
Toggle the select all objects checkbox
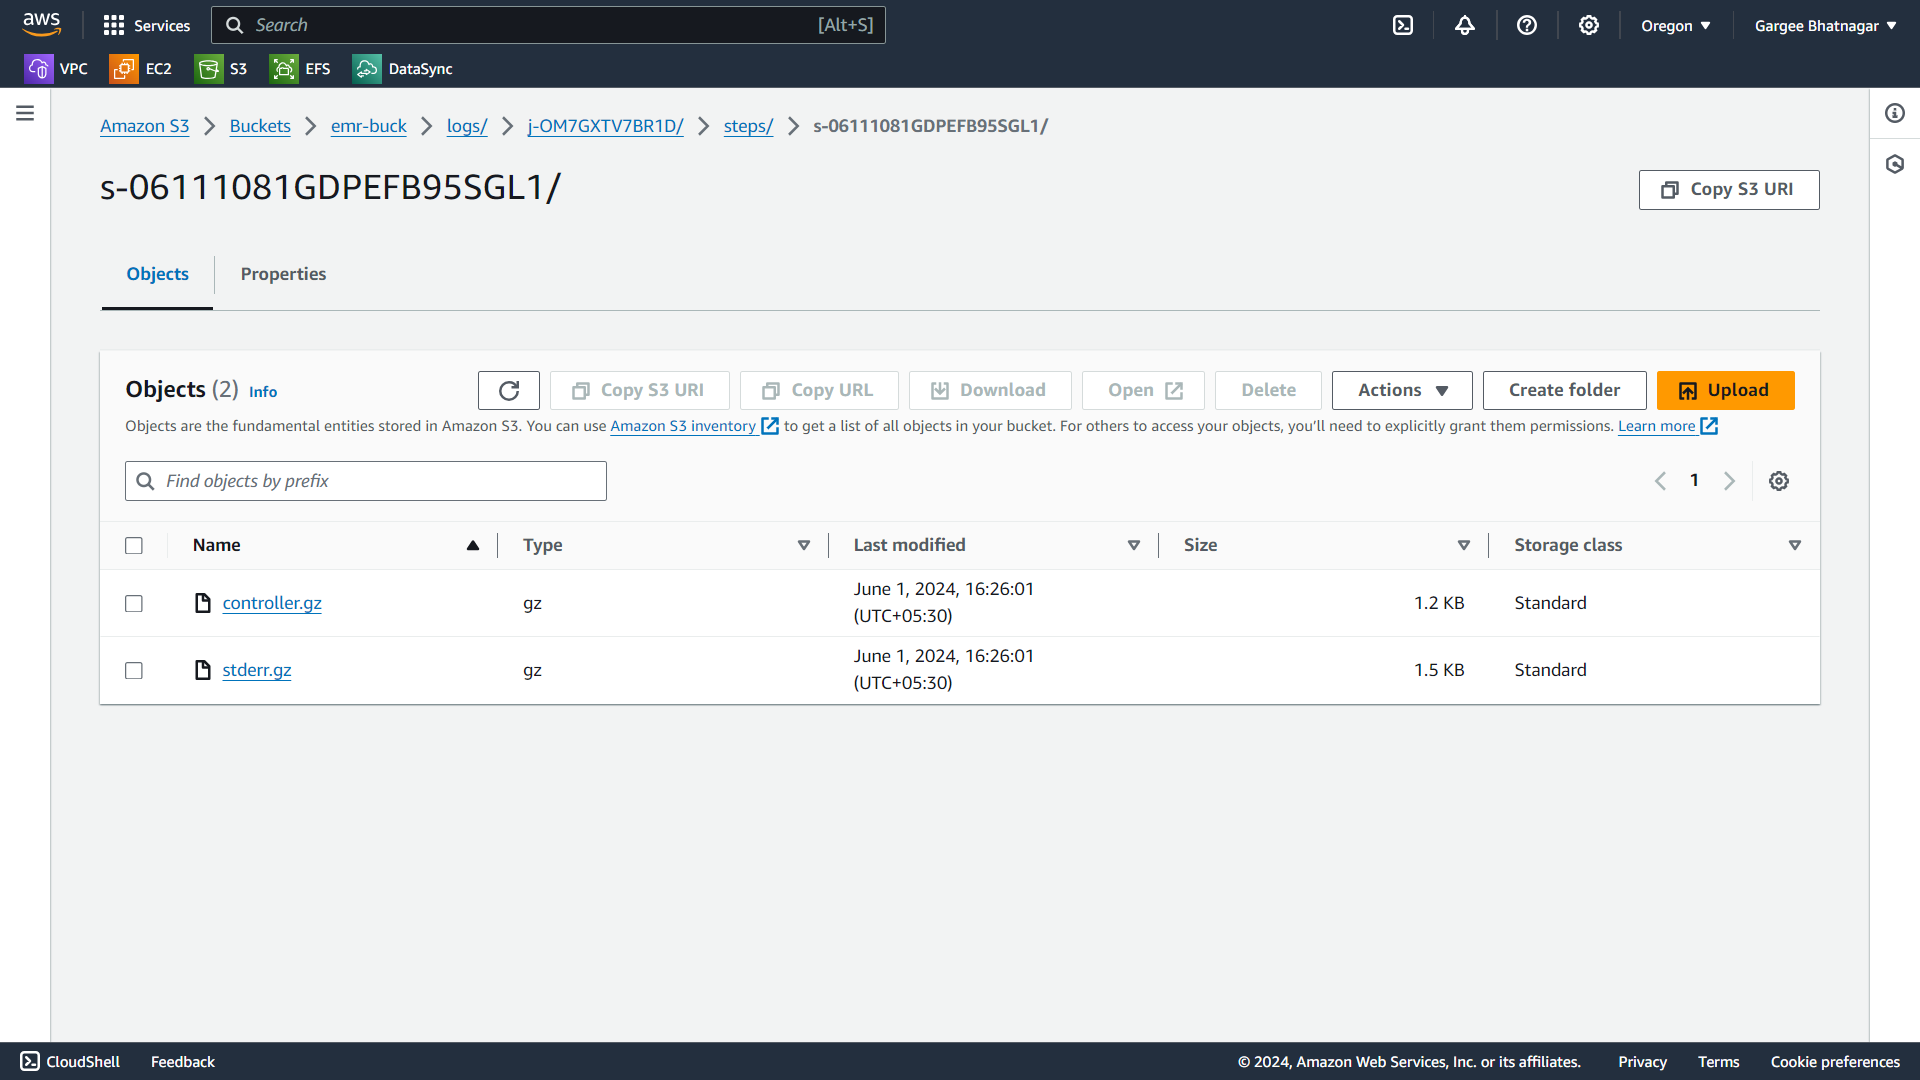point(134,545)
